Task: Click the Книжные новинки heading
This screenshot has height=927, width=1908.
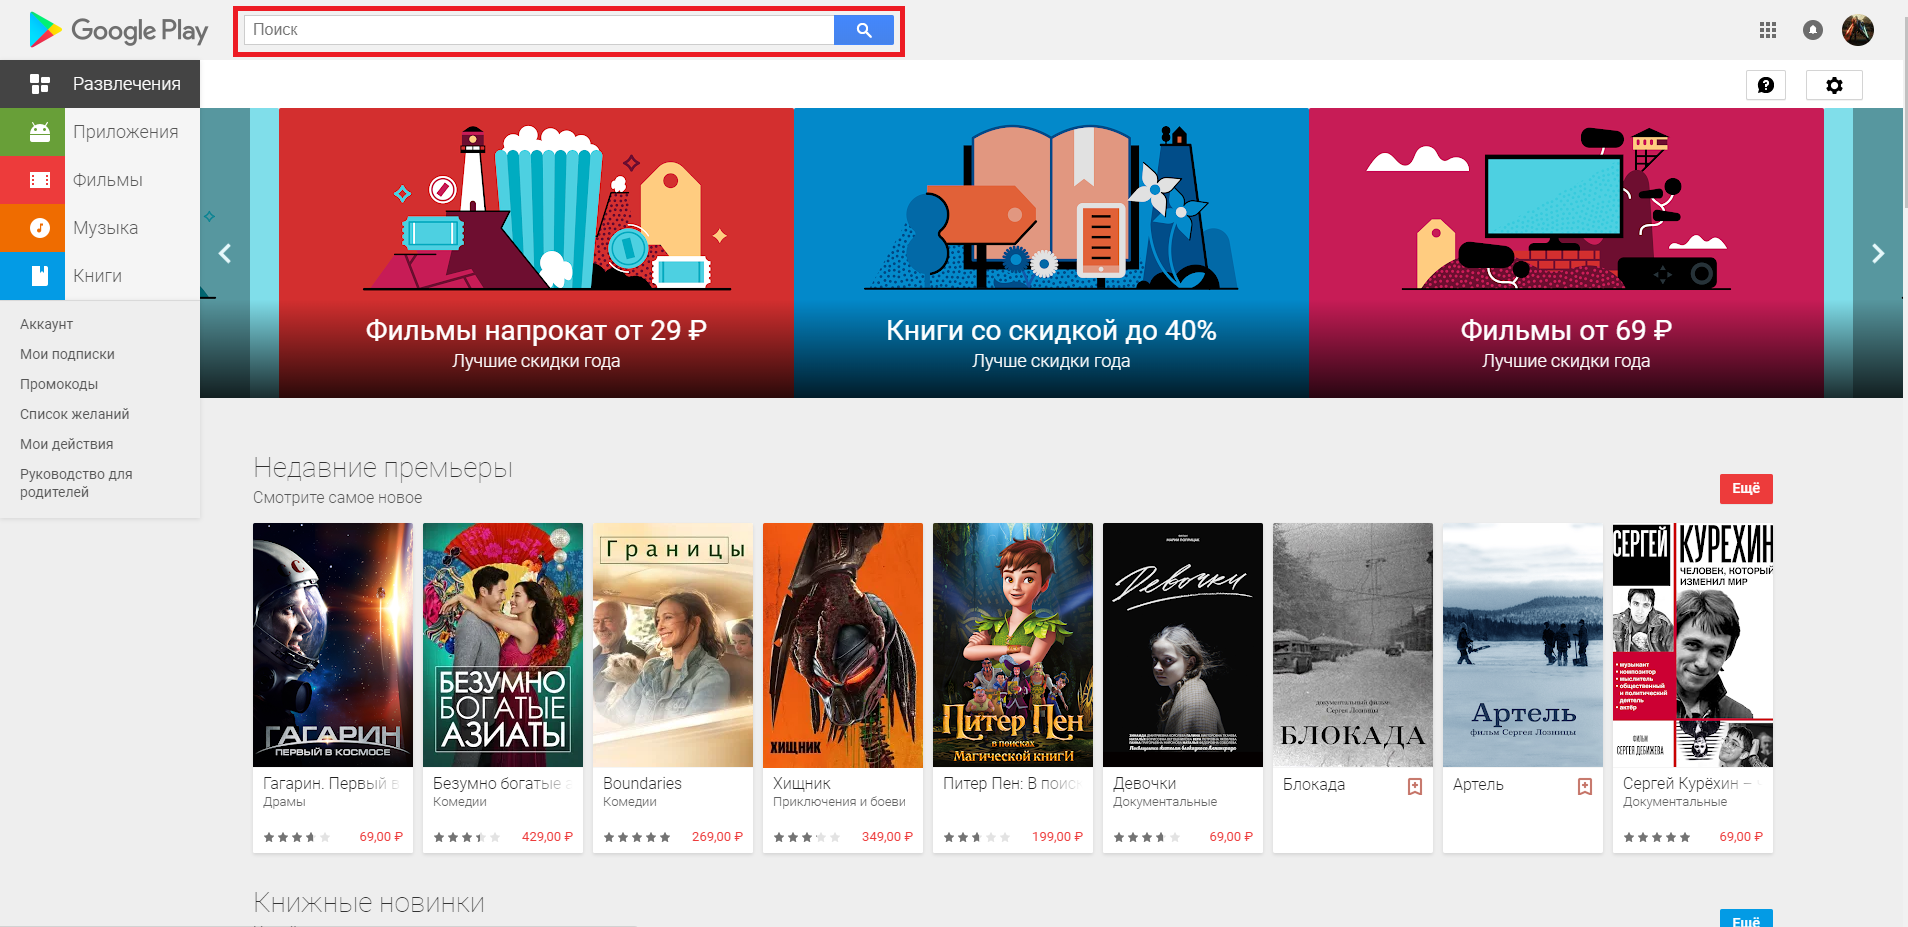Action: 369,903
